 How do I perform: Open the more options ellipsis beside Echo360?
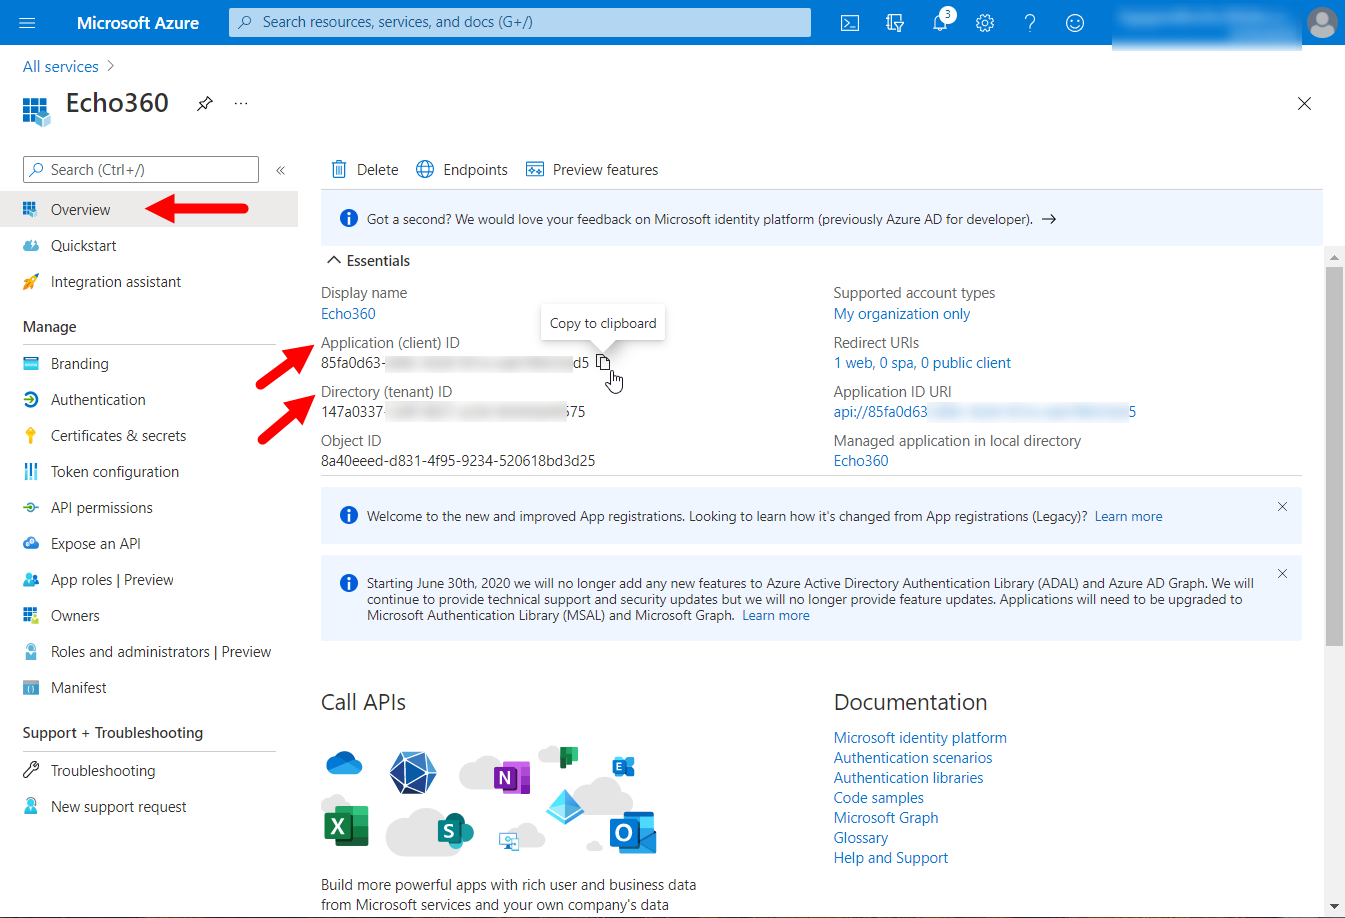(x=241, y=103)
